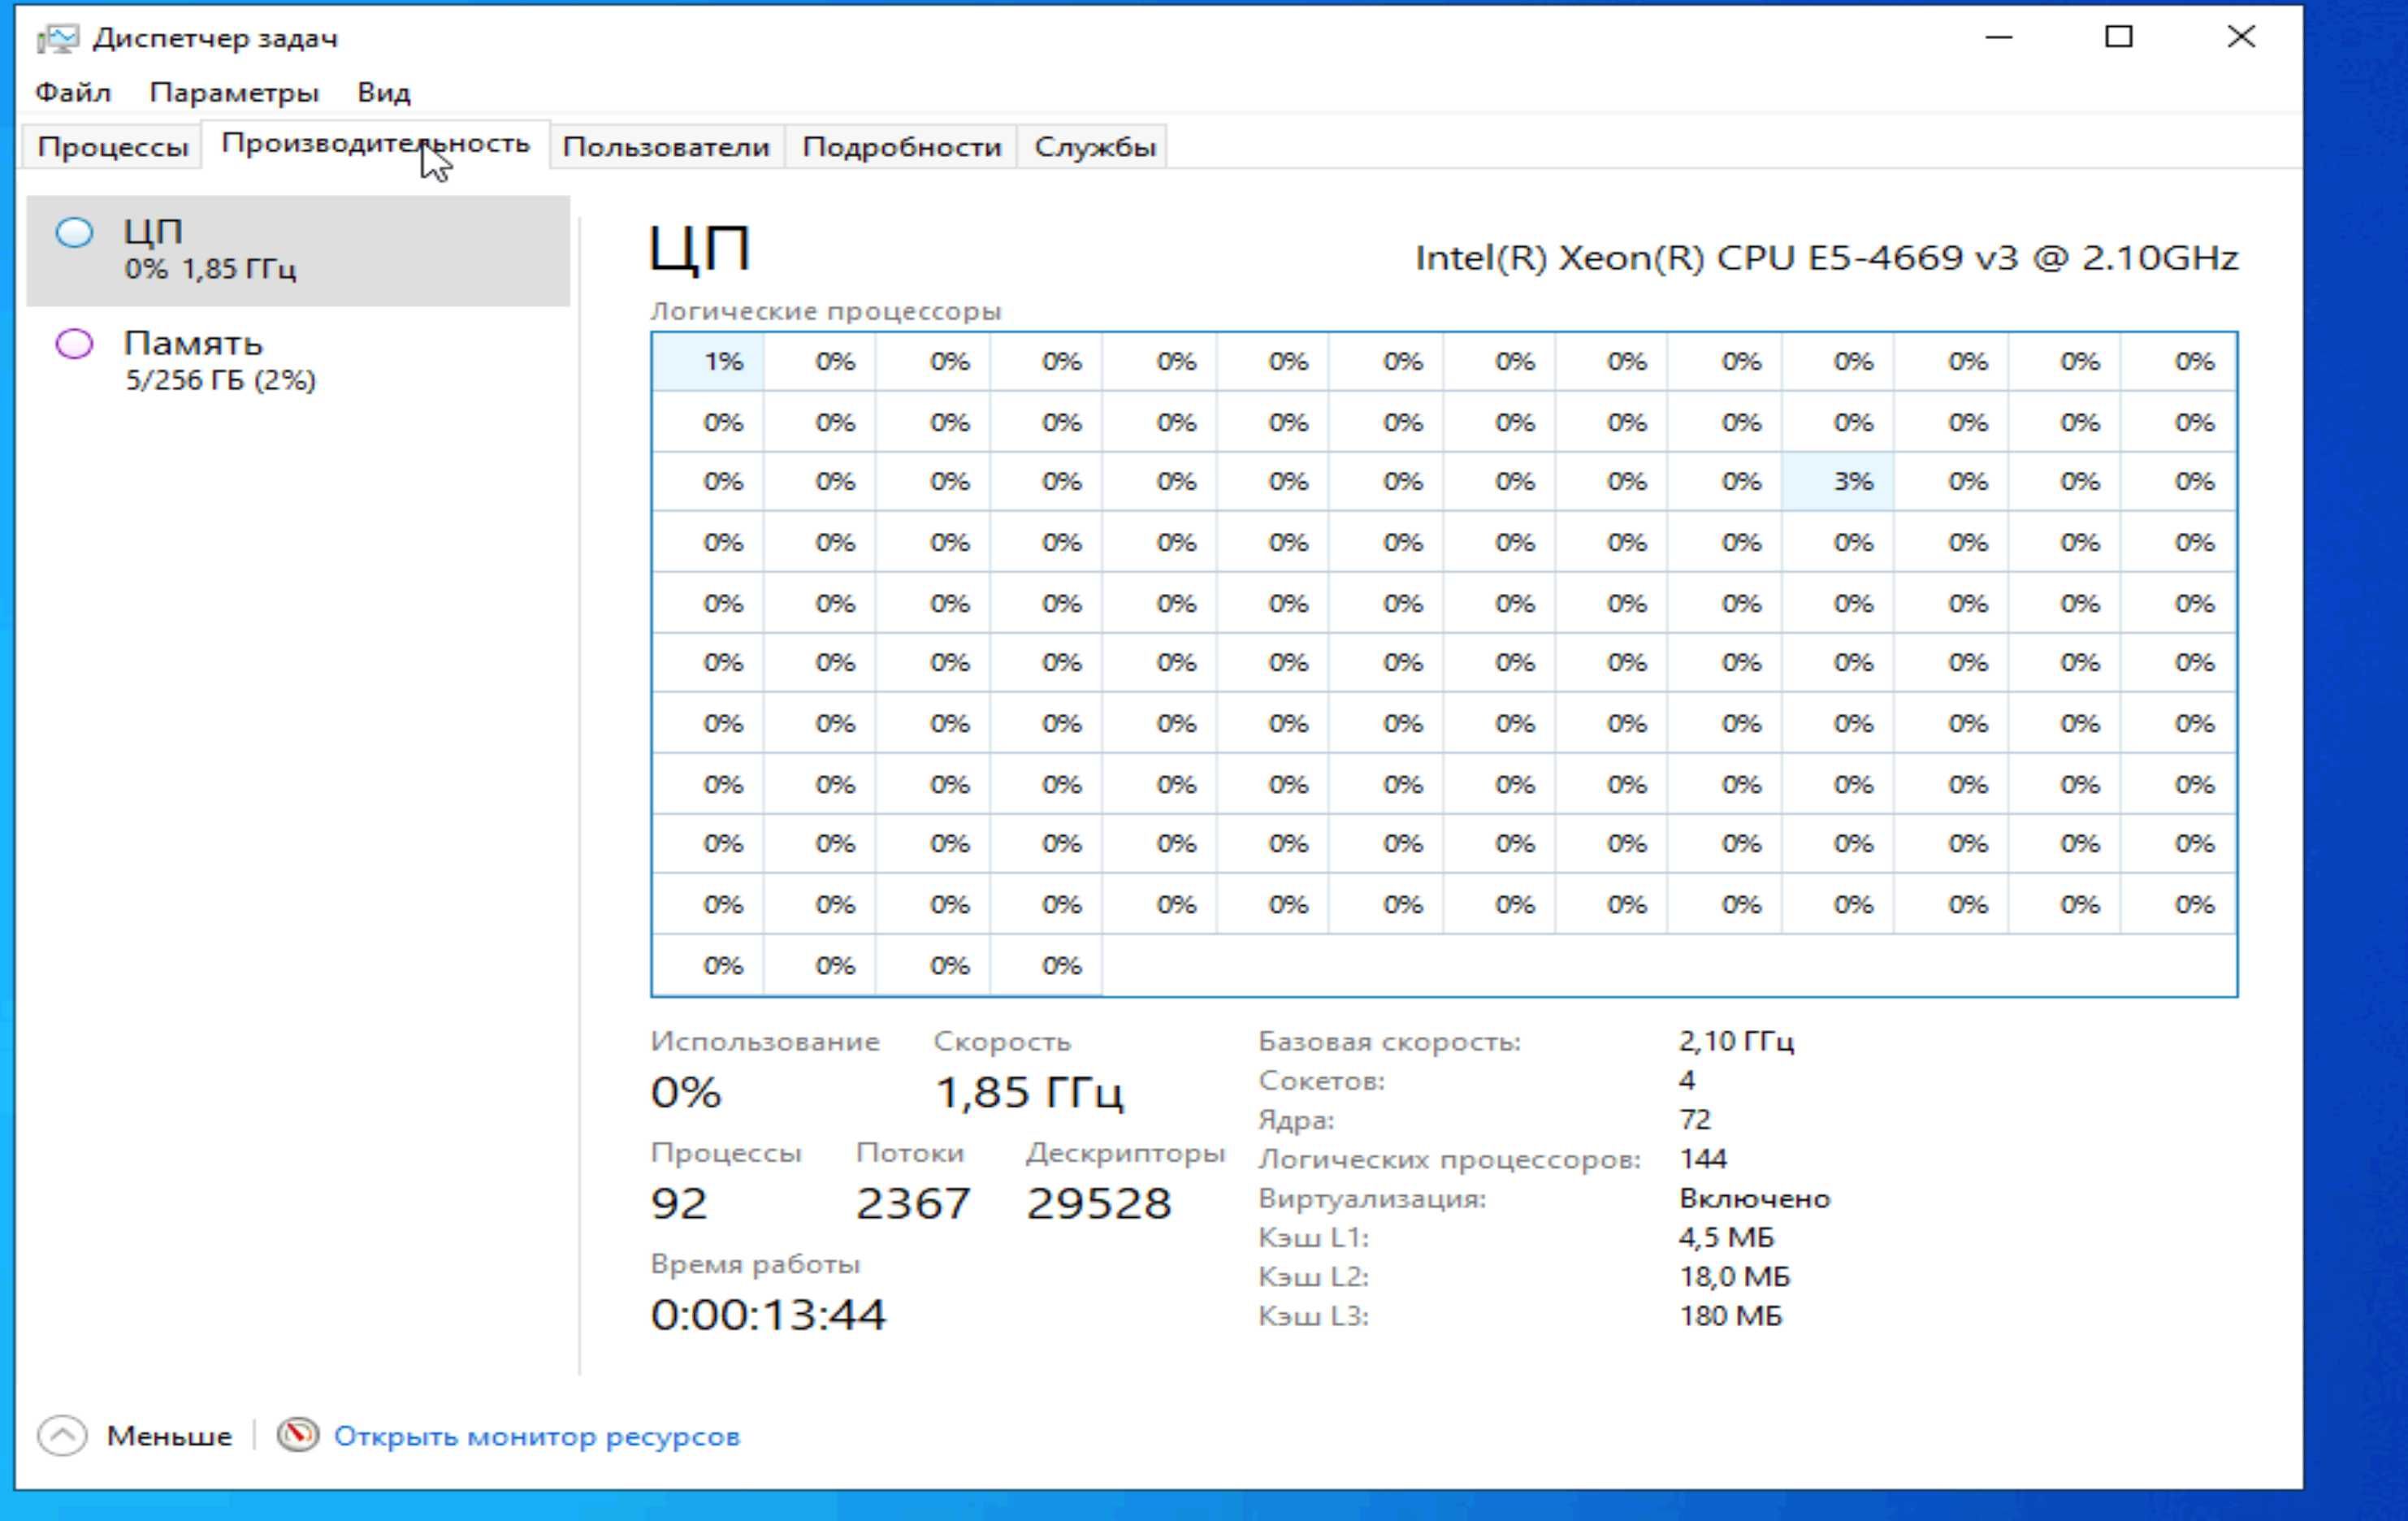2408x1521 pixels.
Task: Click the Сокетов value 4
Action: pyautogui.click(x=1687, y=1080)
